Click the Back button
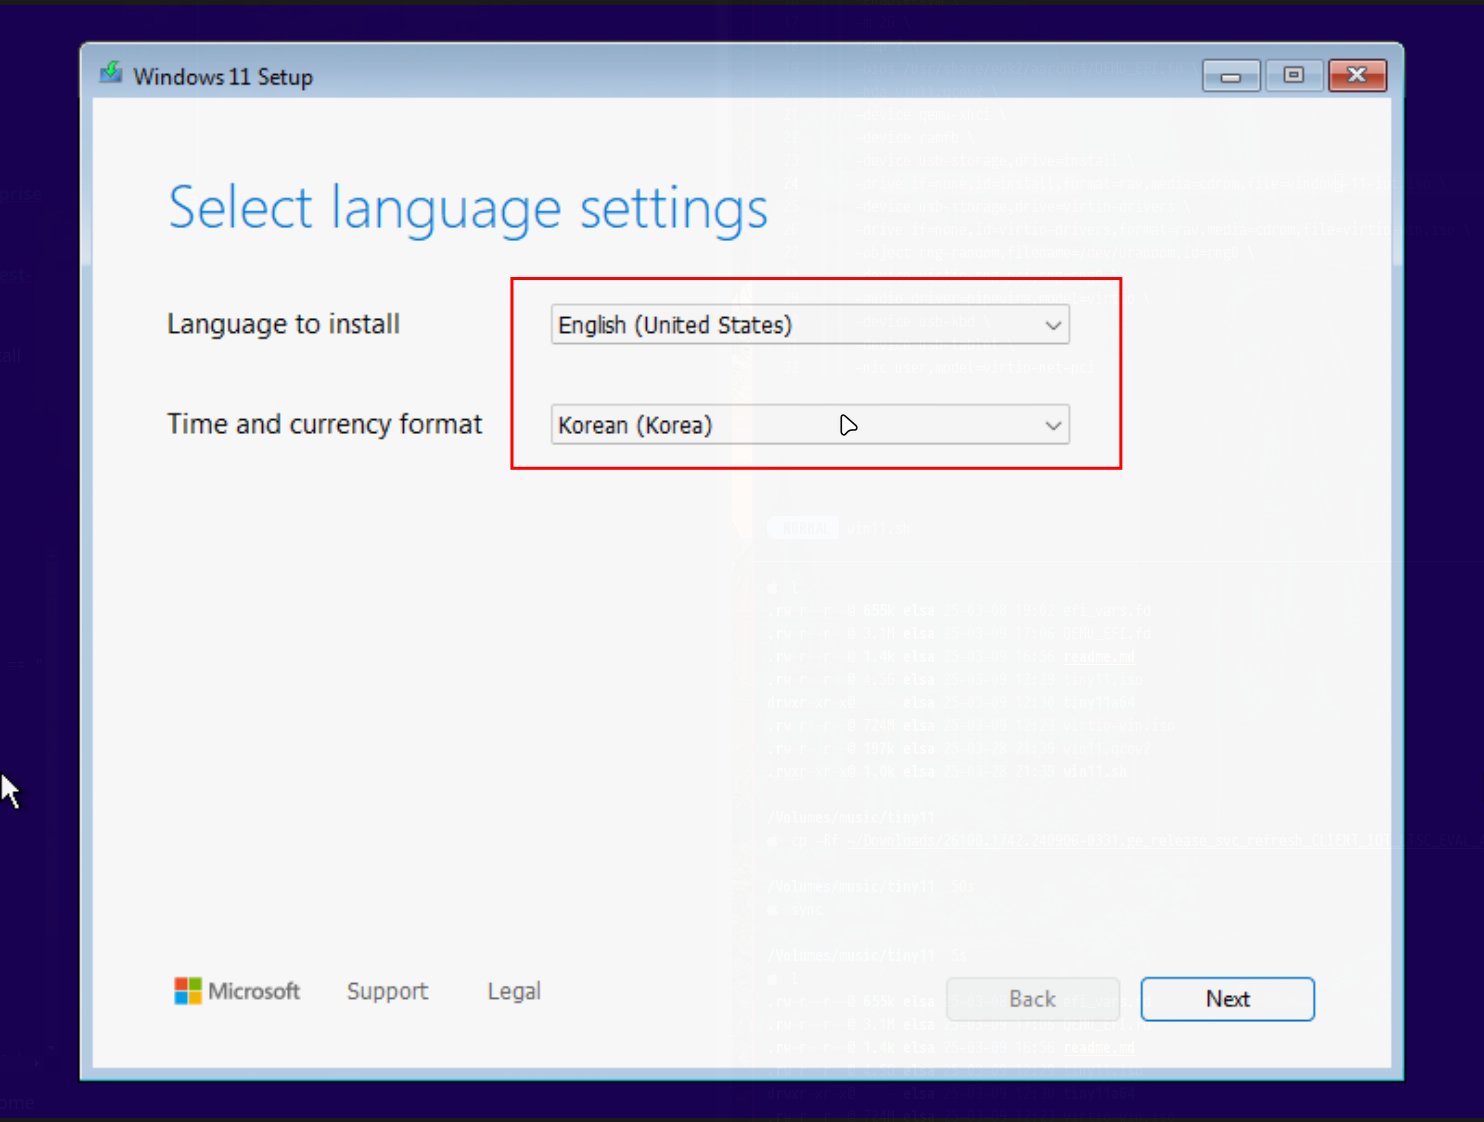 point(1032,999)
